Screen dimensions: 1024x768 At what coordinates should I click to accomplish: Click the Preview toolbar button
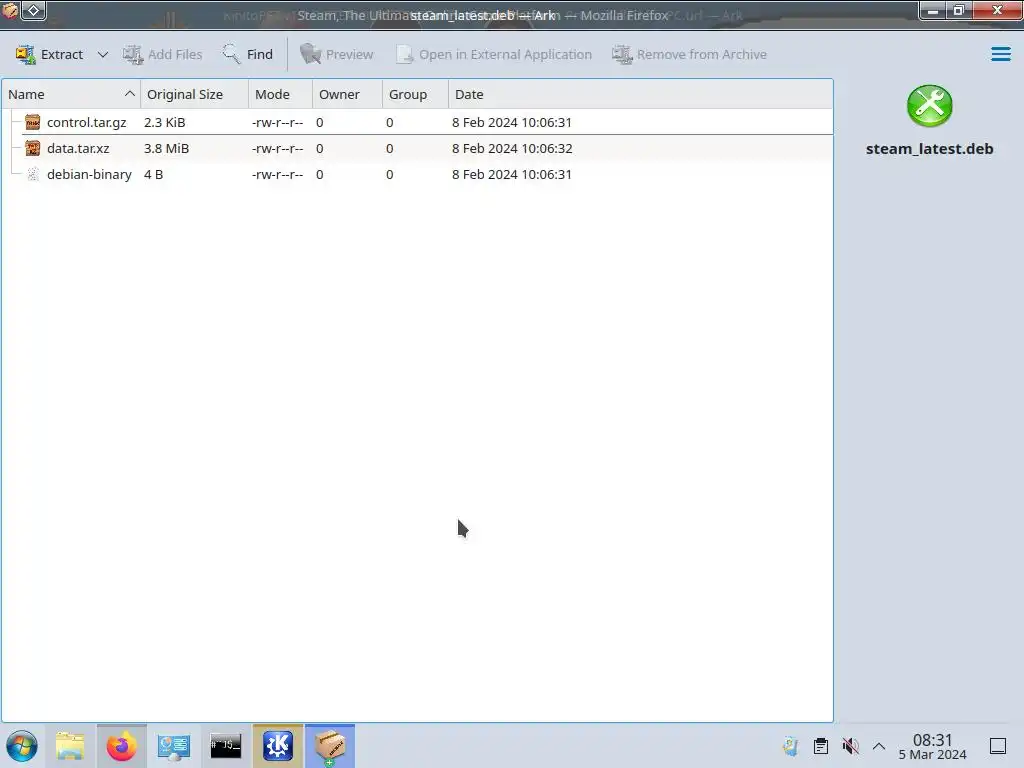pos(336,54)
